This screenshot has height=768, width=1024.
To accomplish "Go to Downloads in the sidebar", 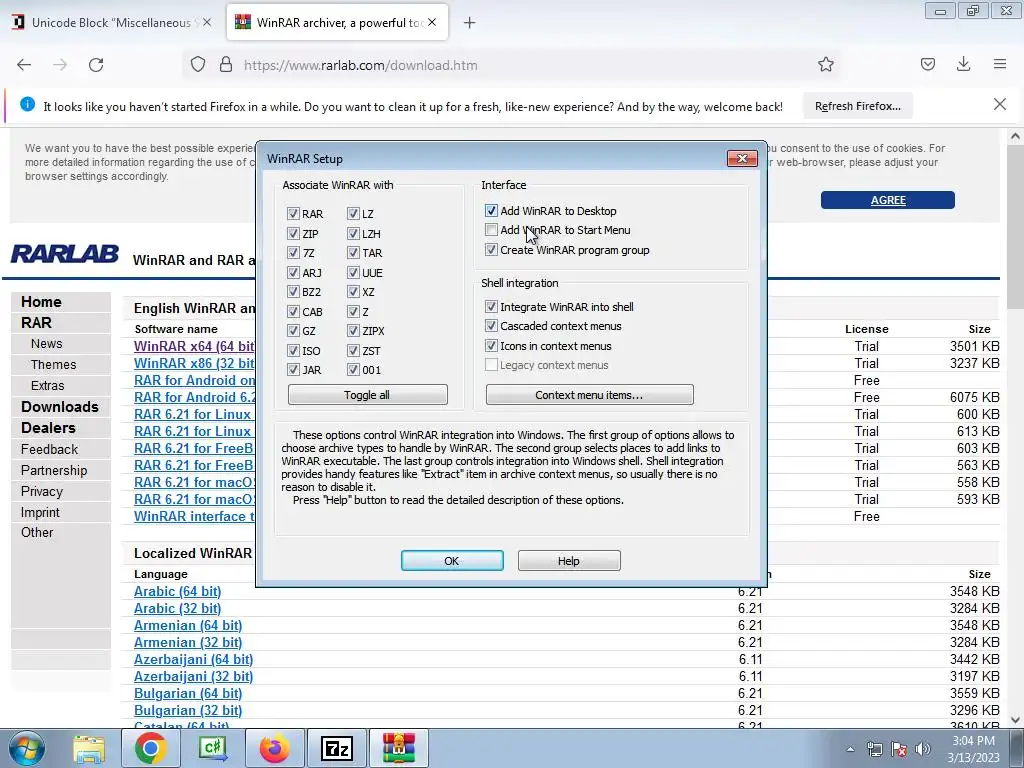I will pyautogui.click(x=59, y=406).
